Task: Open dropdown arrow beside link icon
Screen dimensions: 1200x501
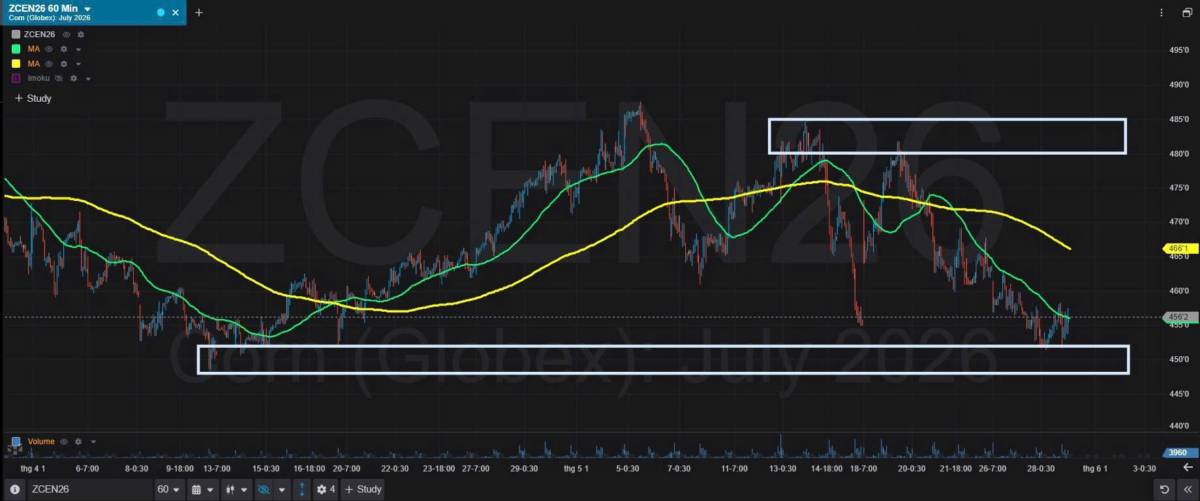Action: (283, 490)
